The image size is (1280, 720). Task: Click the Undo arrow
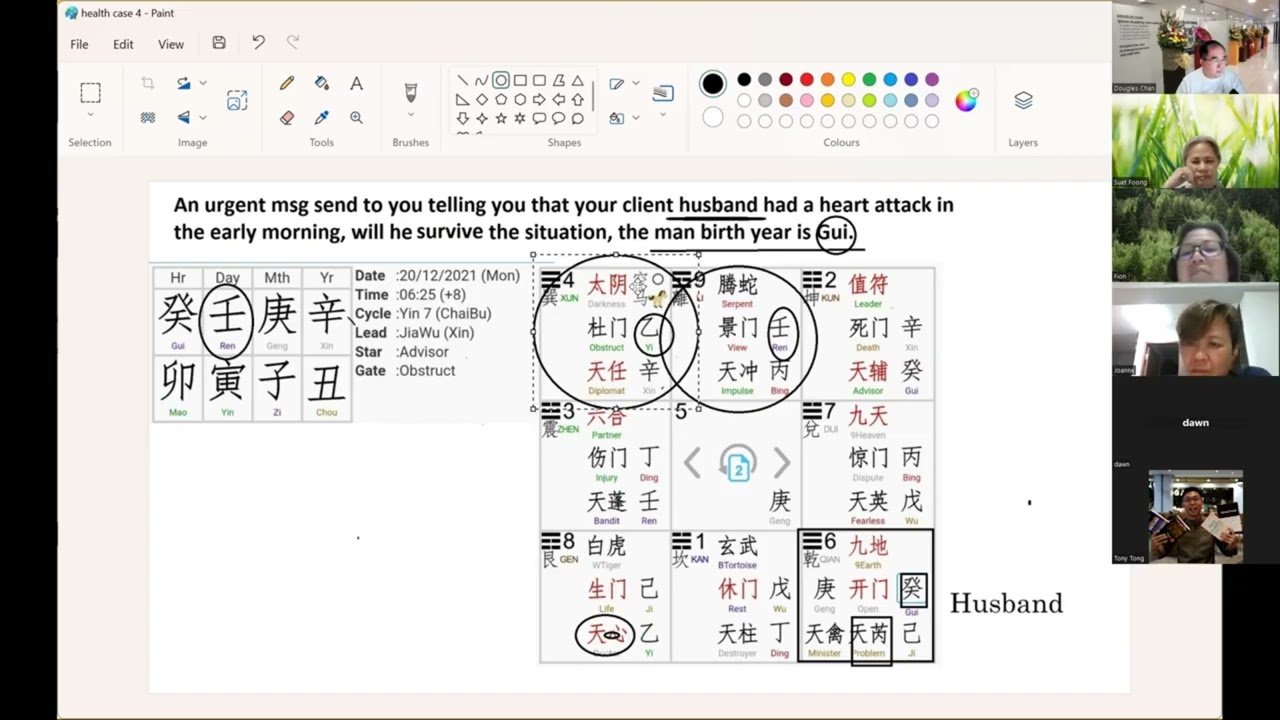[258, 42]
